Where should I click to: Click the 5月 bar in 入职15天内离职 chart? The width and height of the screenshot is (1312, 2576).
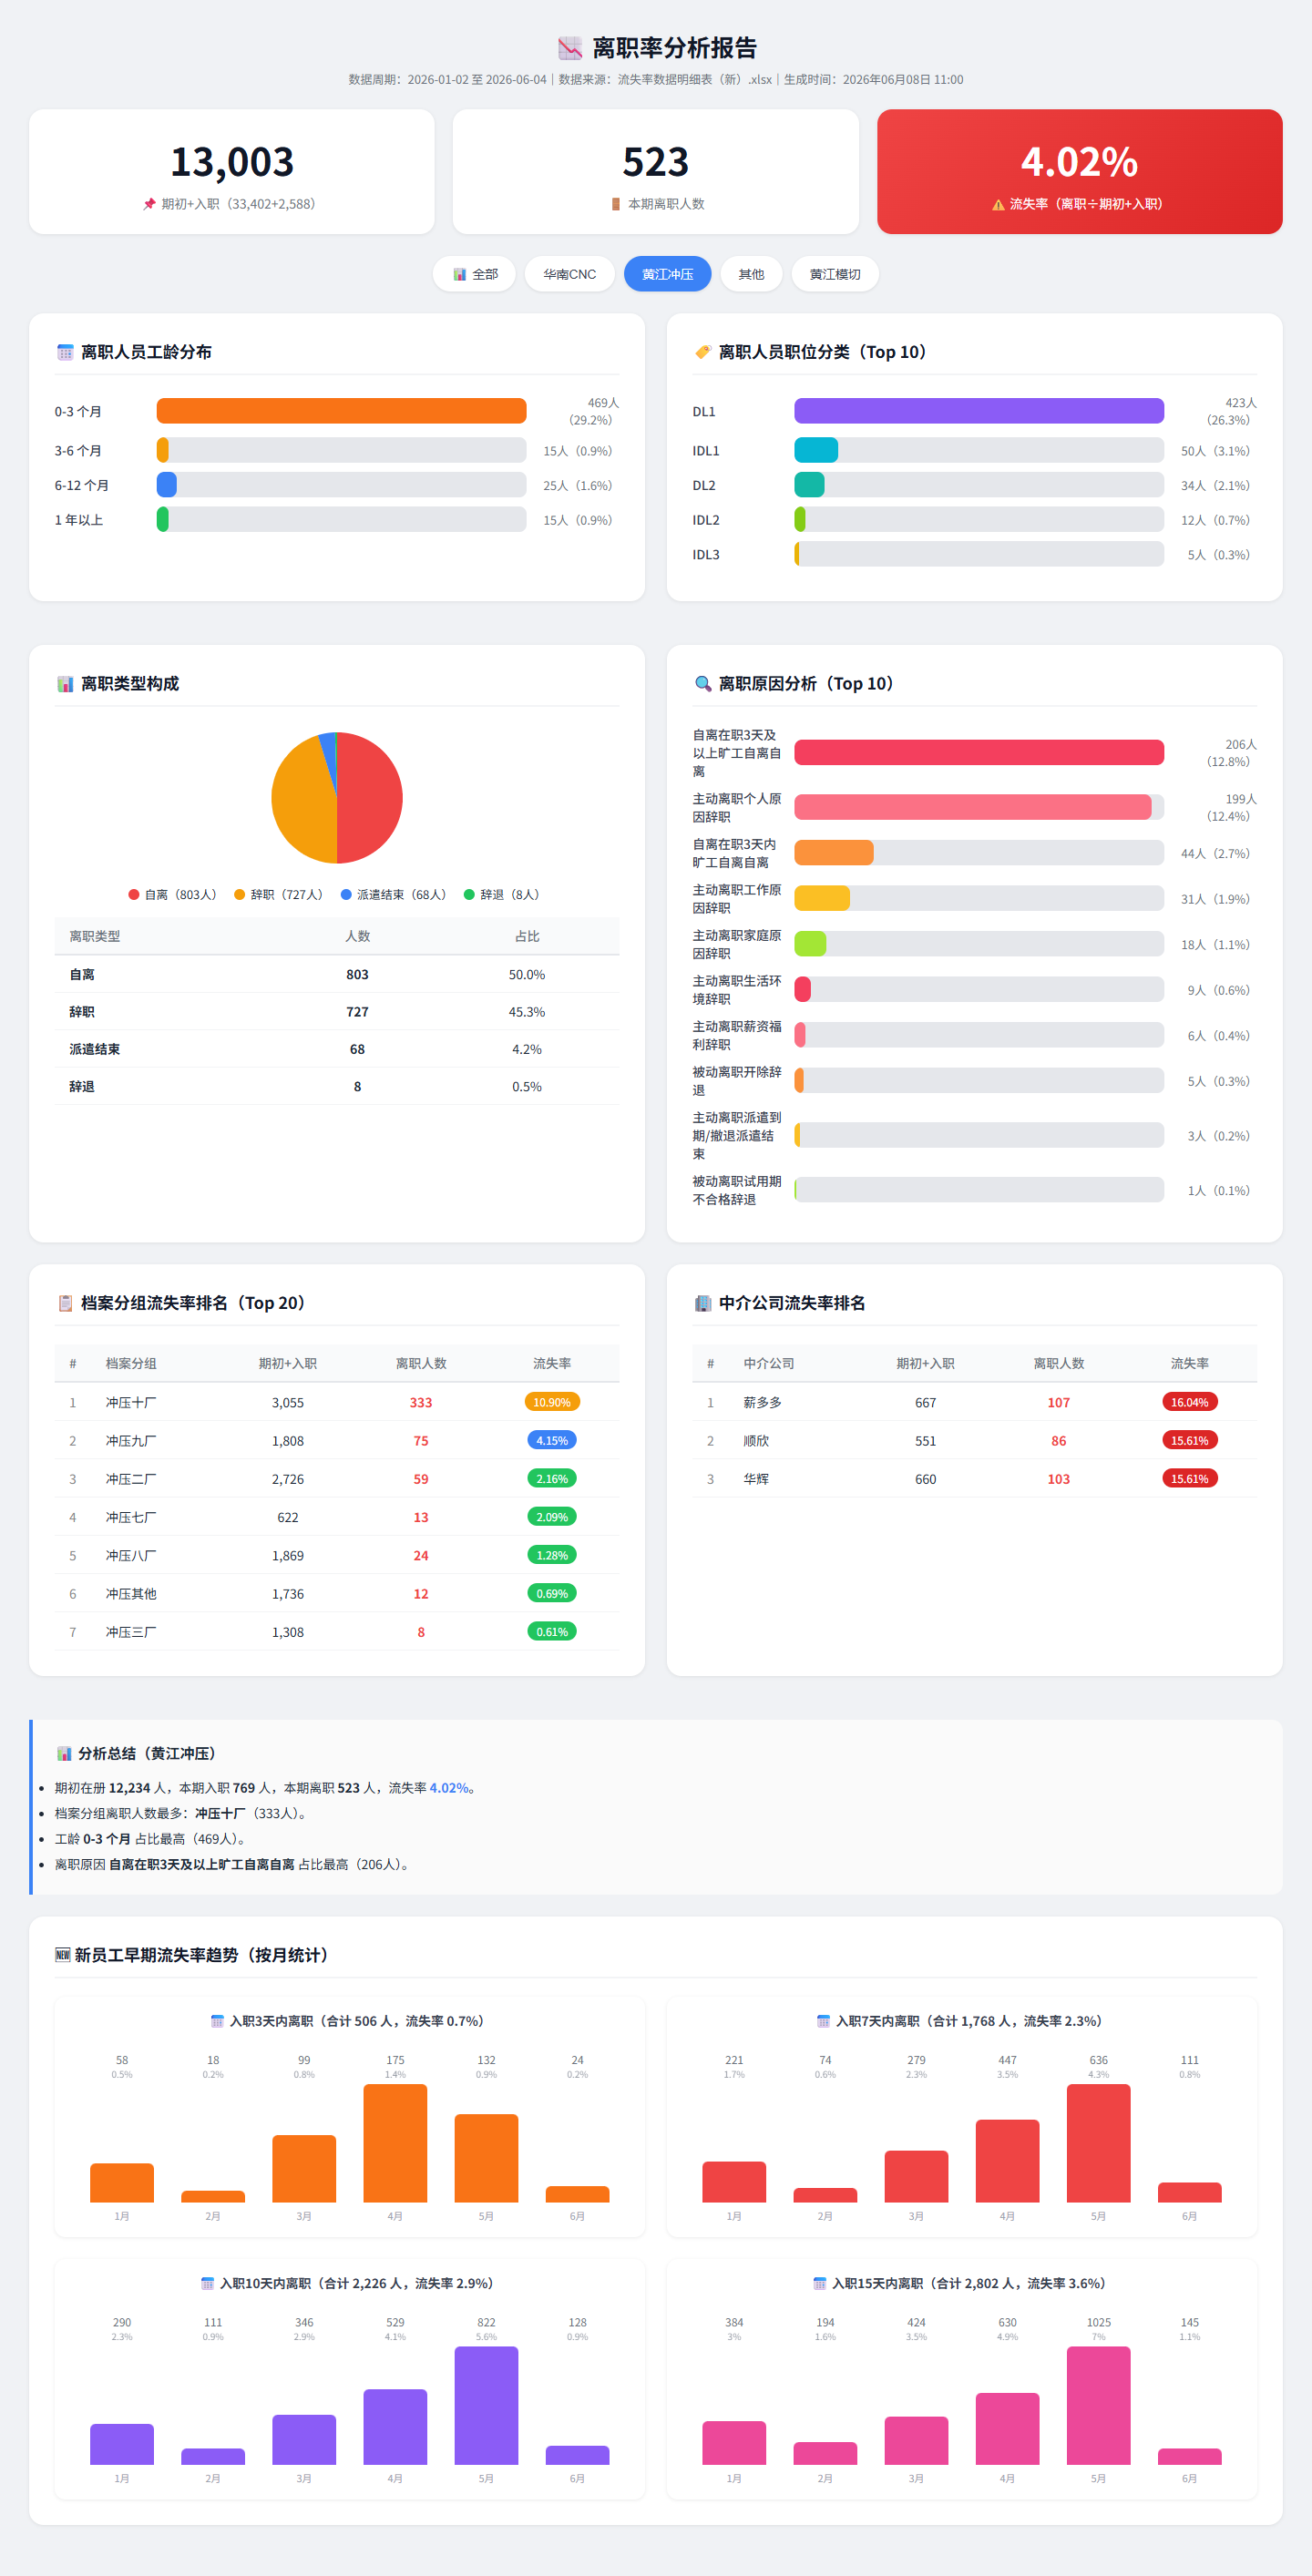(1098, 2405)
